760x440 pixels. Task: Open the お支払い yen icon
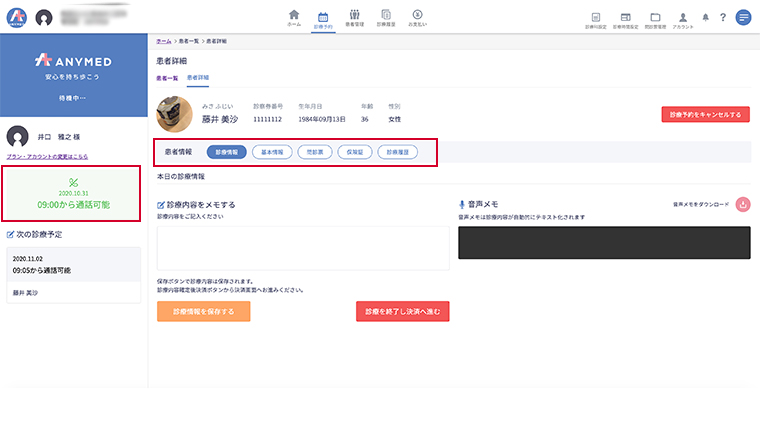tap(416, 17)
